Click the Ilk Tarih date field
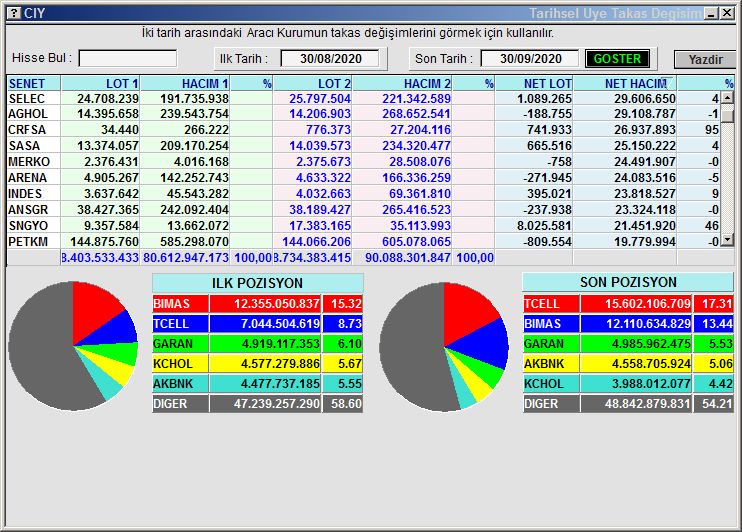 click(x=330, y=59)
